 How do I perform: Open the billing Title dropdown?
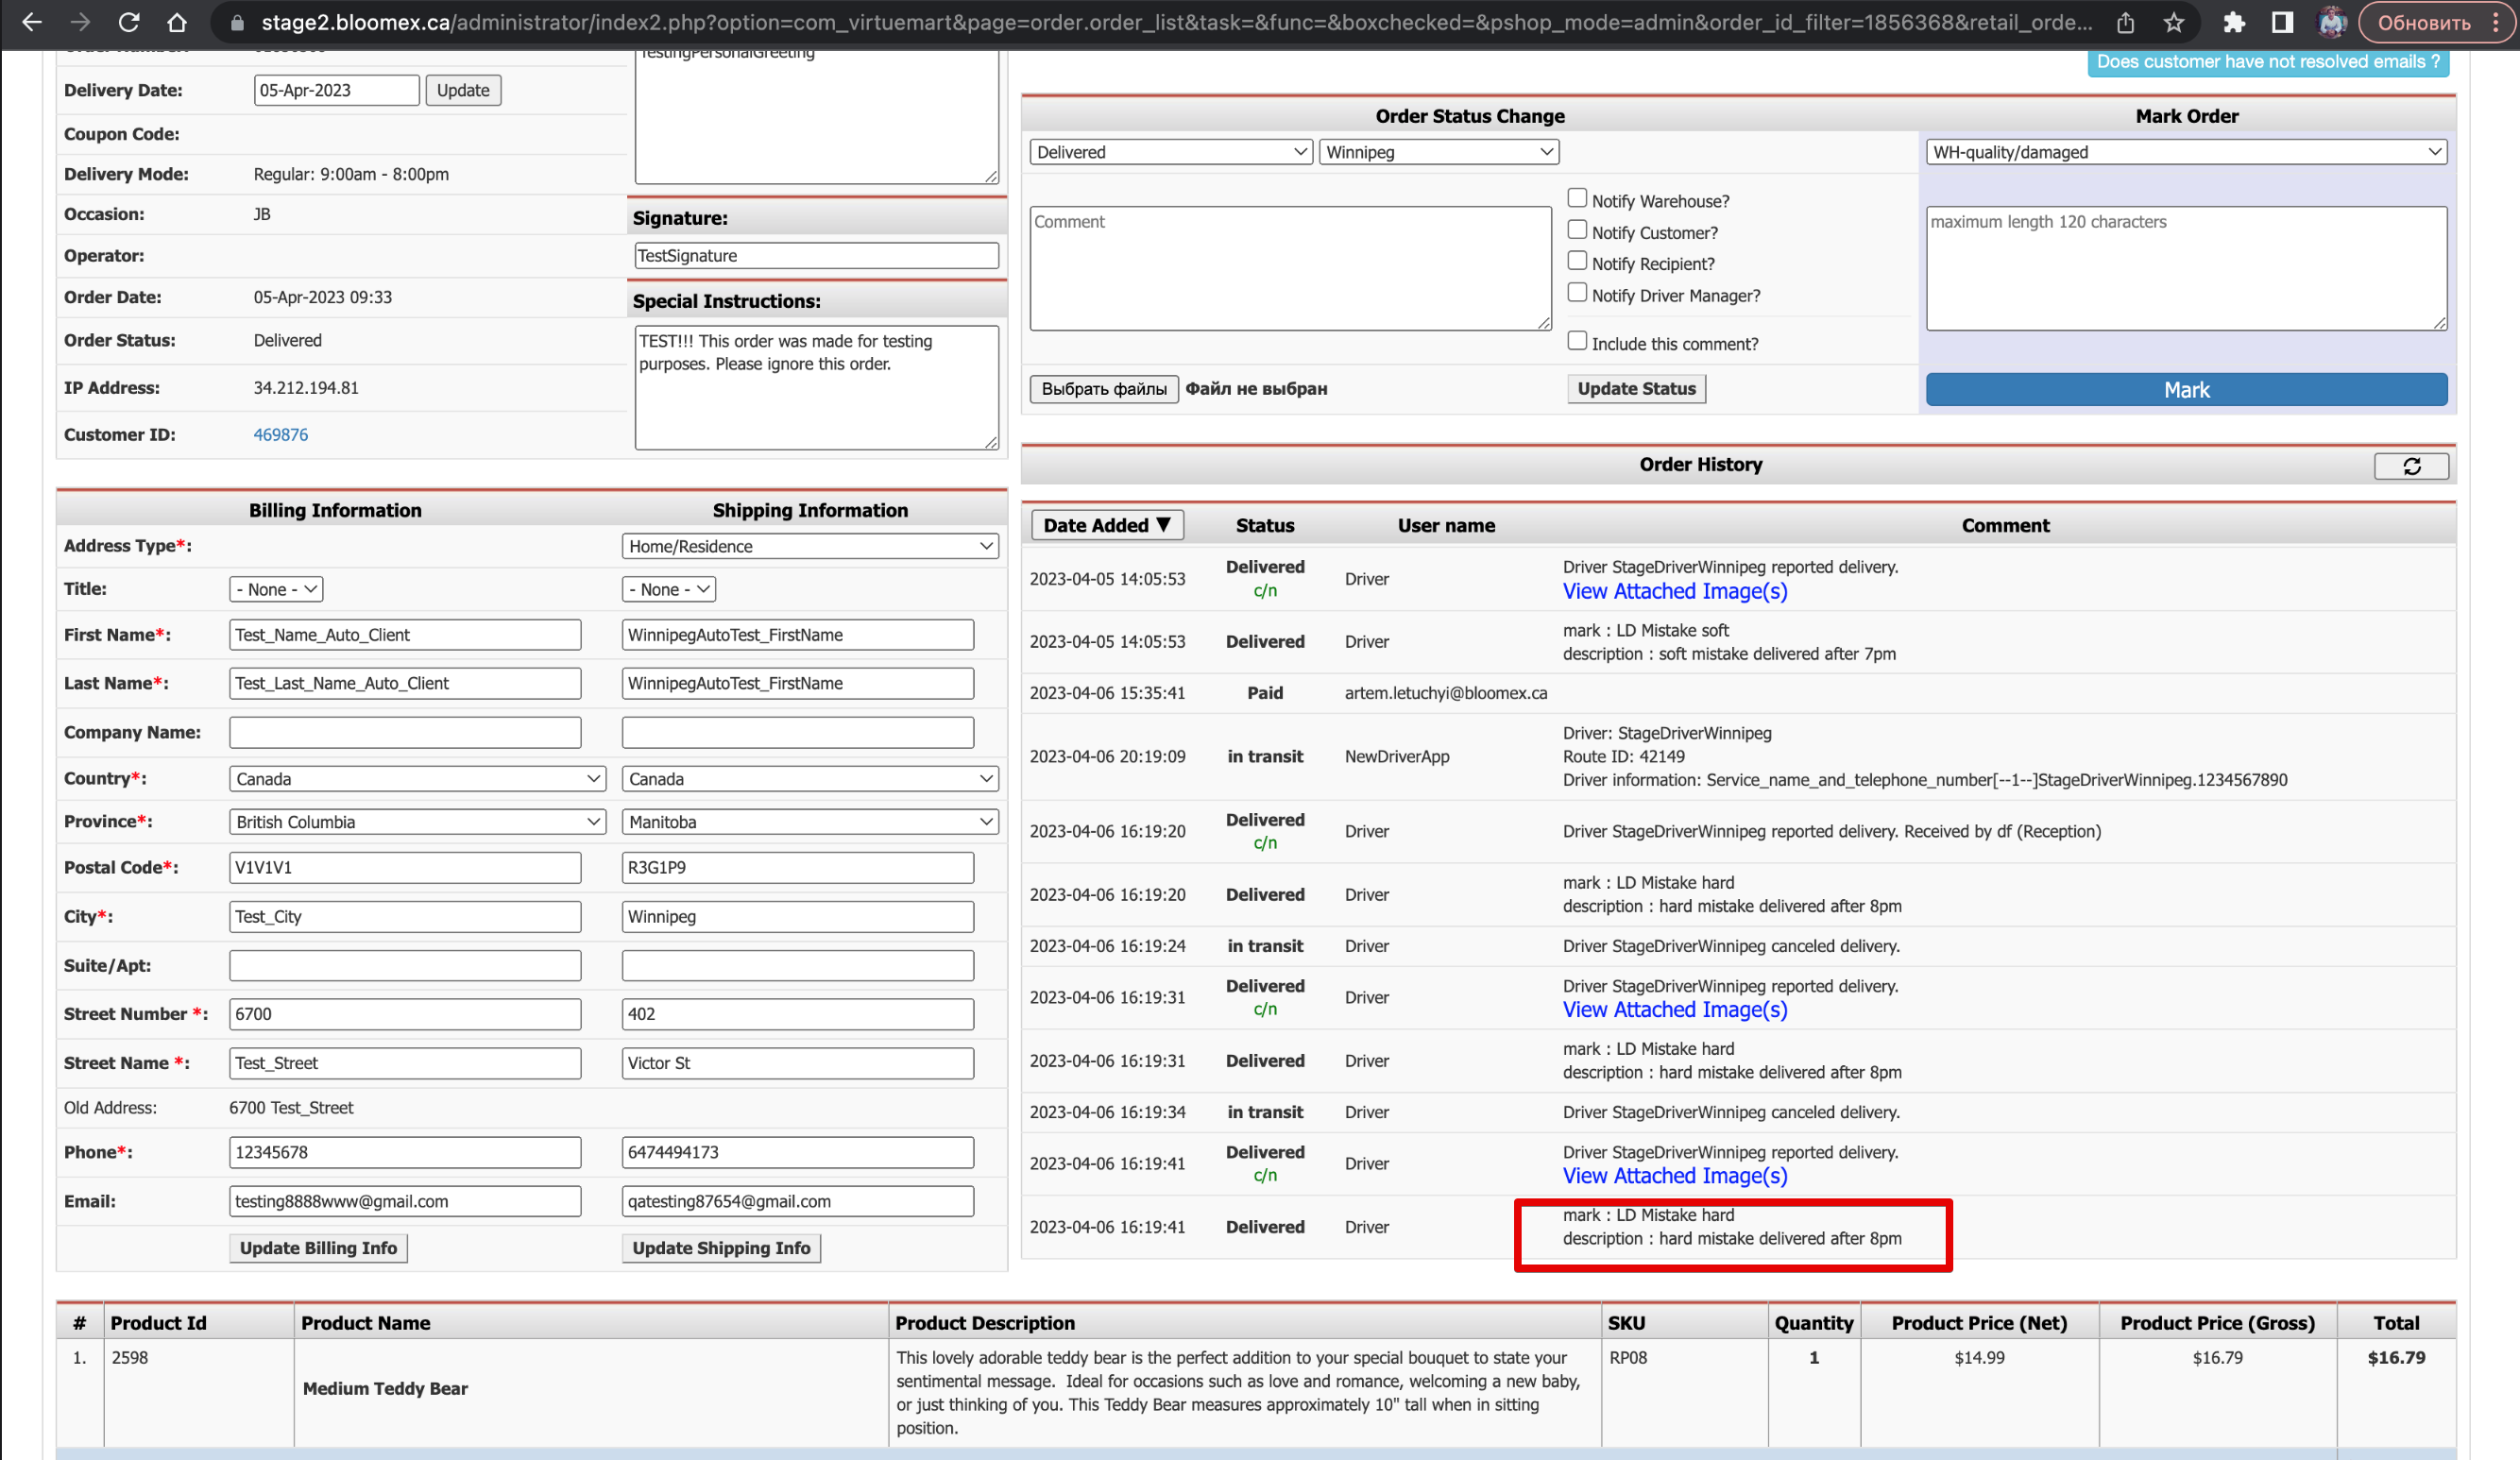click(276, 590)
